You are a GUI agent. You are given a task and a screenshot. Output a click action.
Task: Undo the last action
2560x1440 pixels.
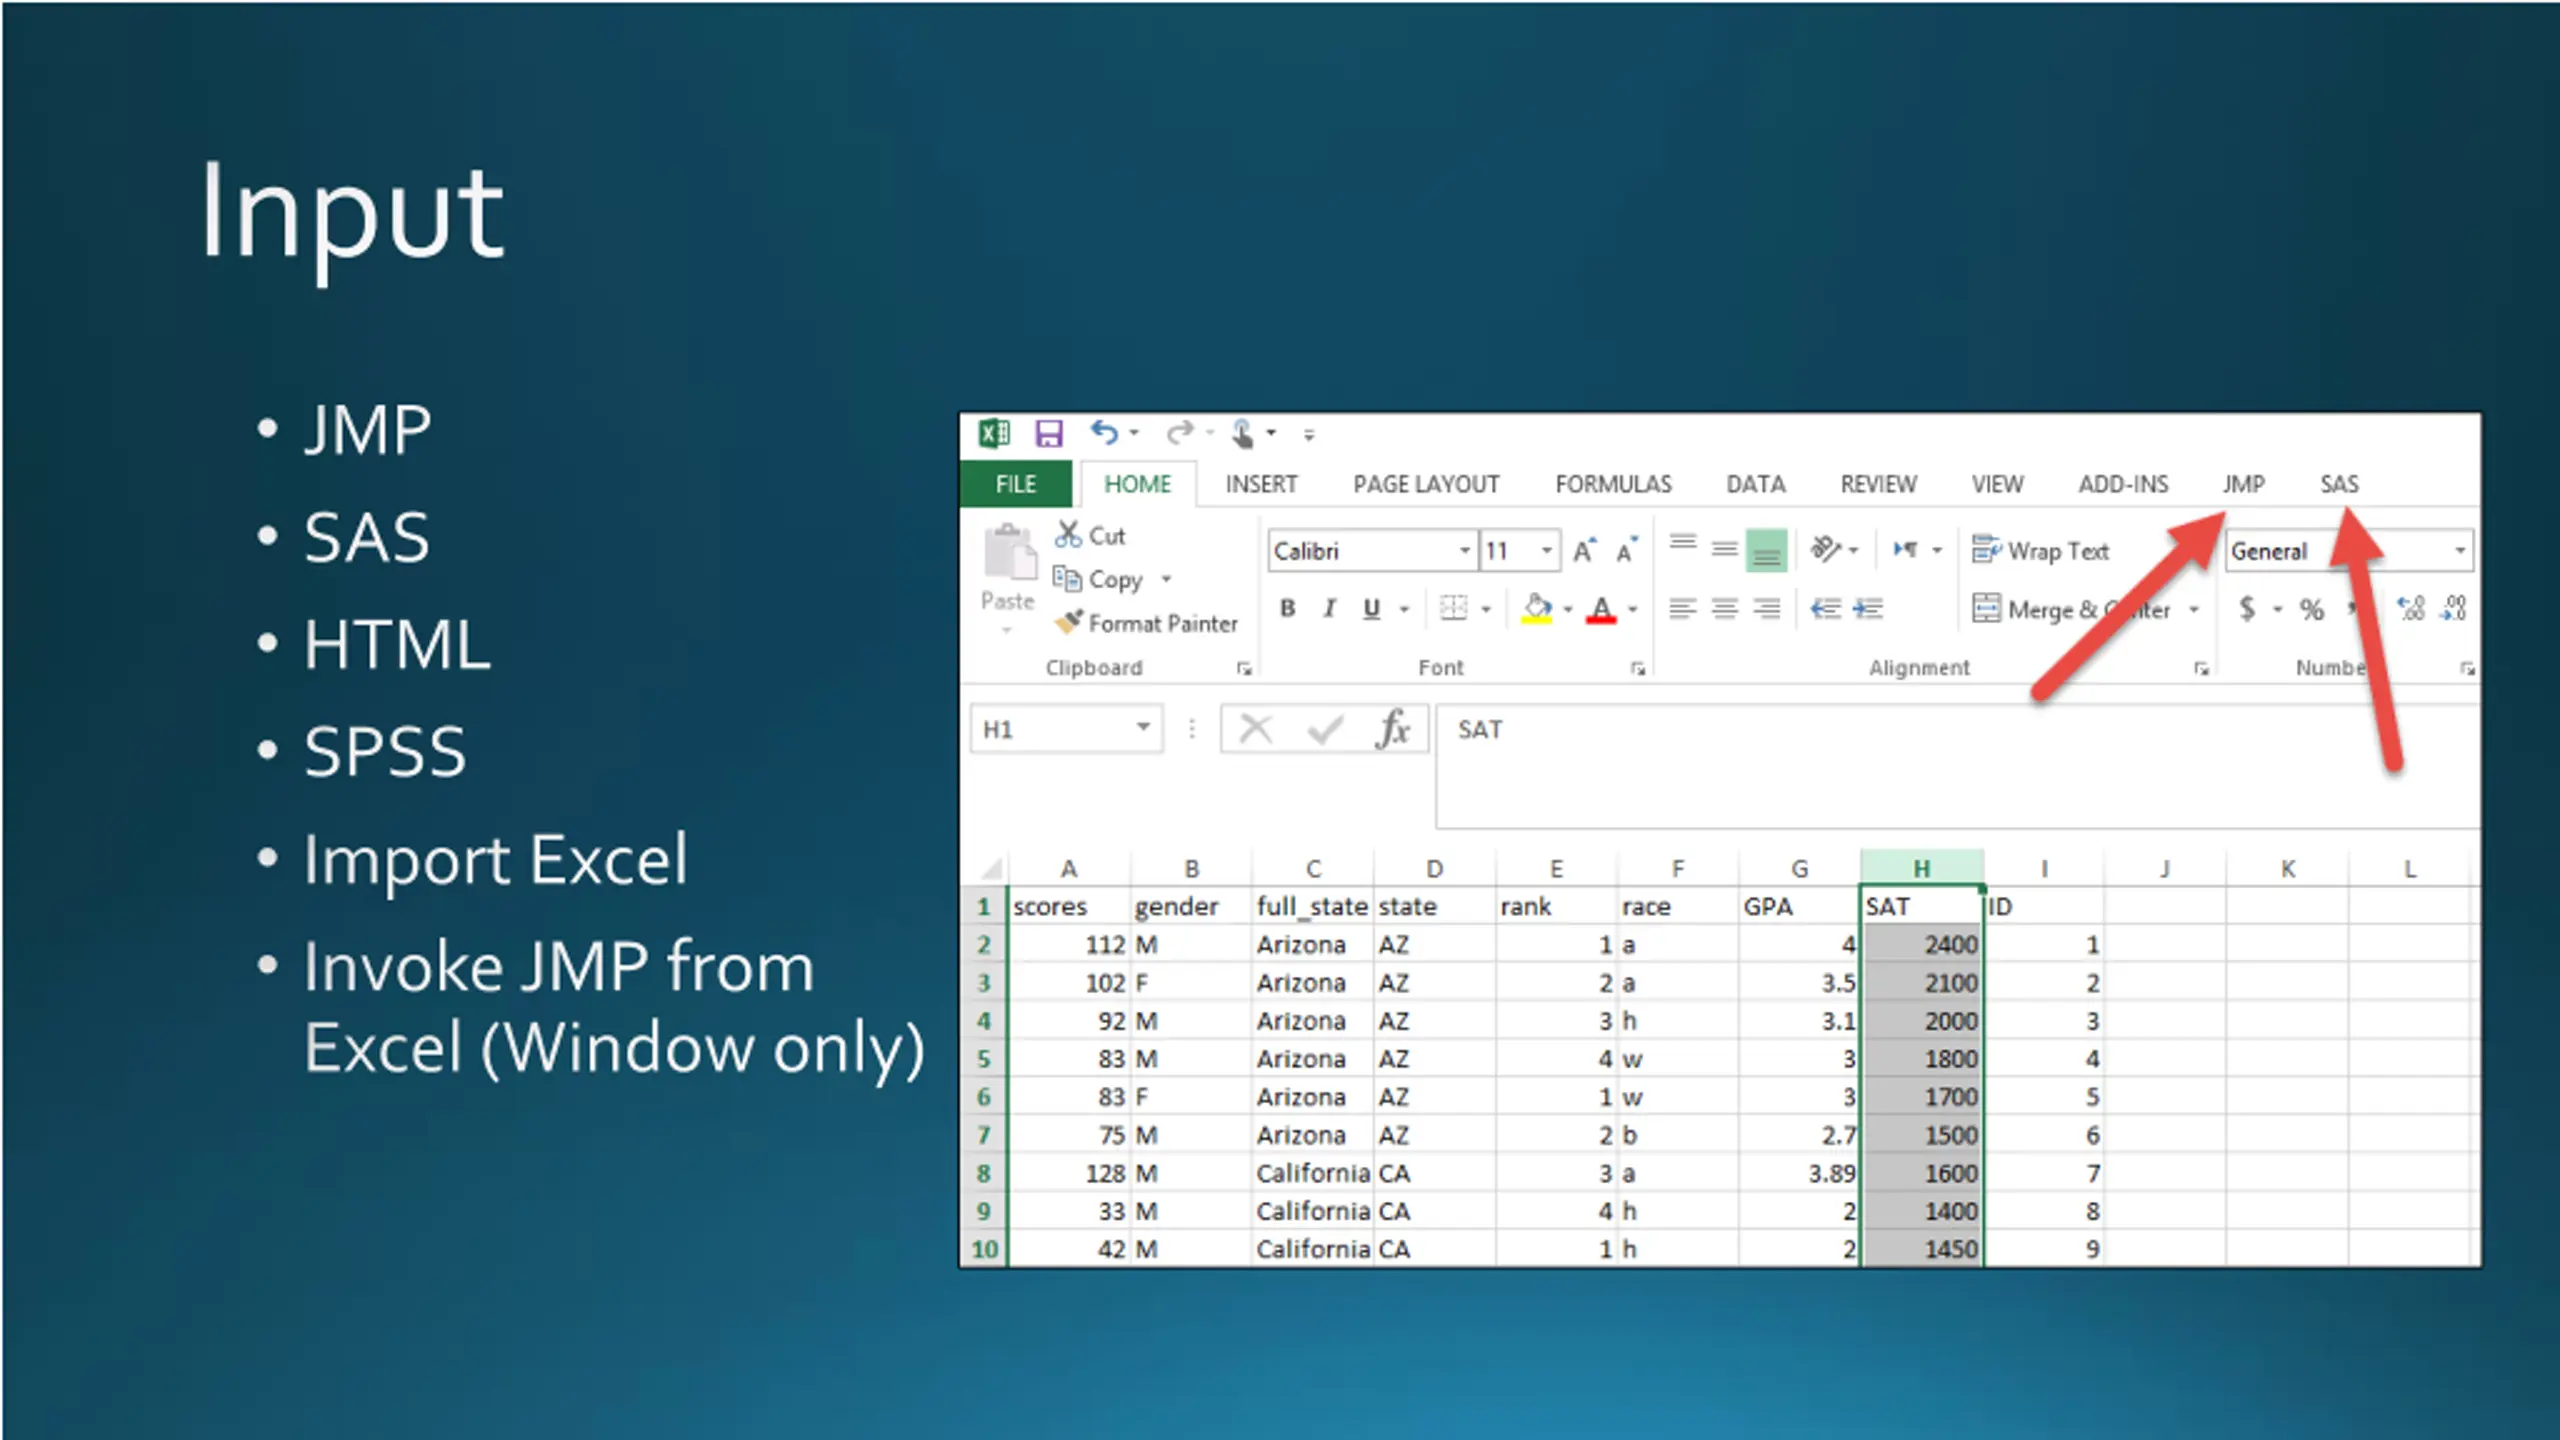[1104, 433]
